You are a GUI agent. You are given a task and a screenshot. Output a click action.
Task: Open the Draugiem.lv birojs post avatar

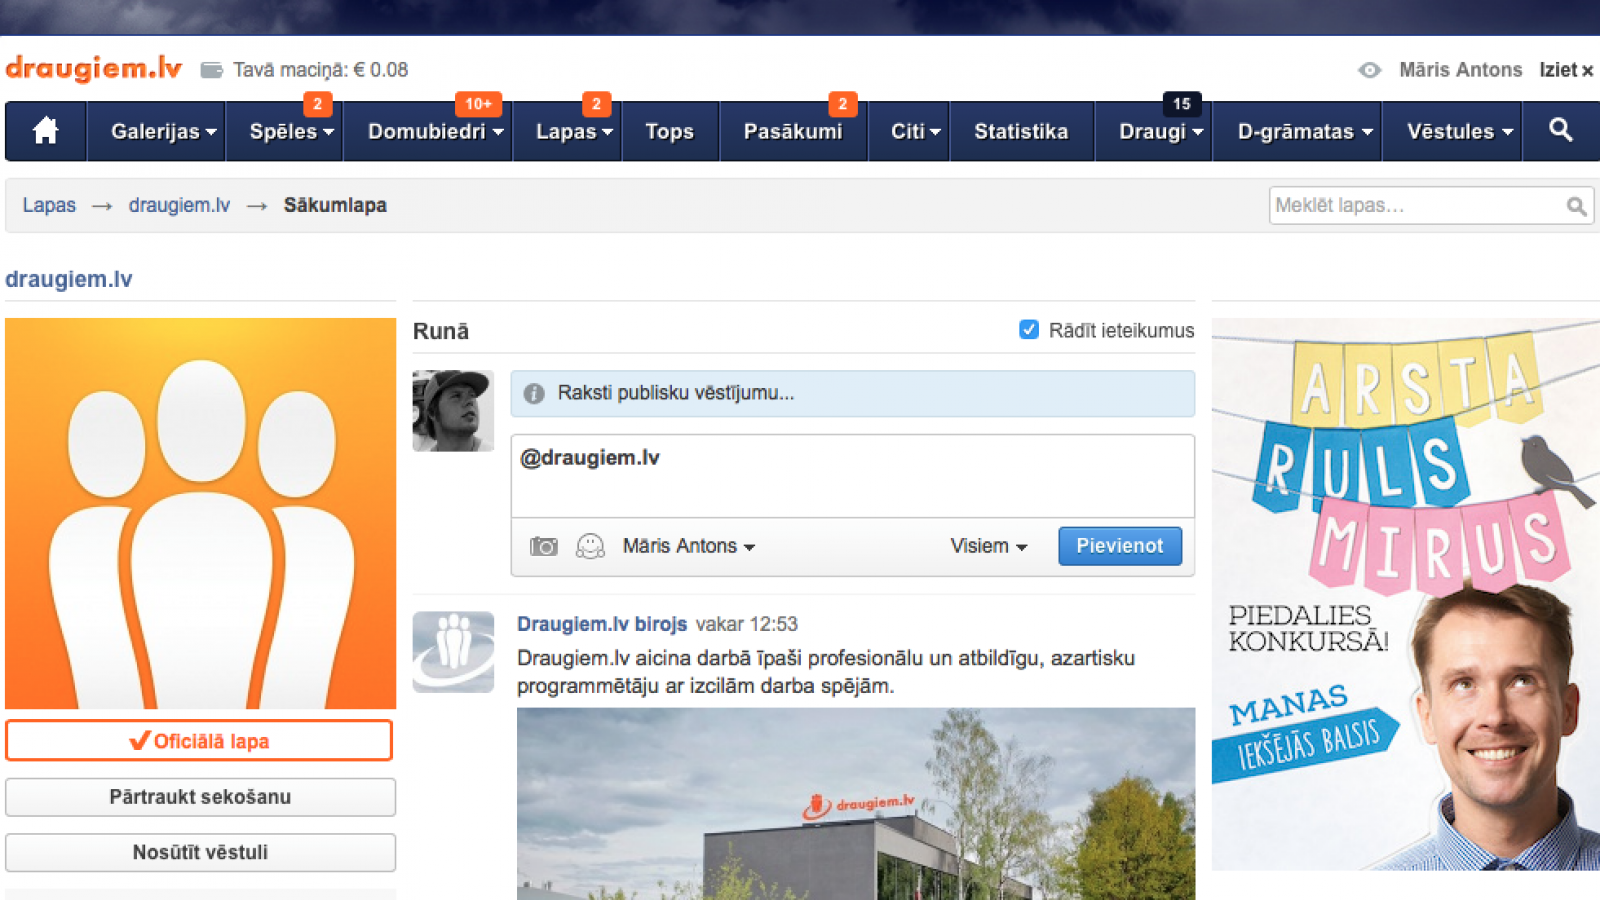point(453,652)
